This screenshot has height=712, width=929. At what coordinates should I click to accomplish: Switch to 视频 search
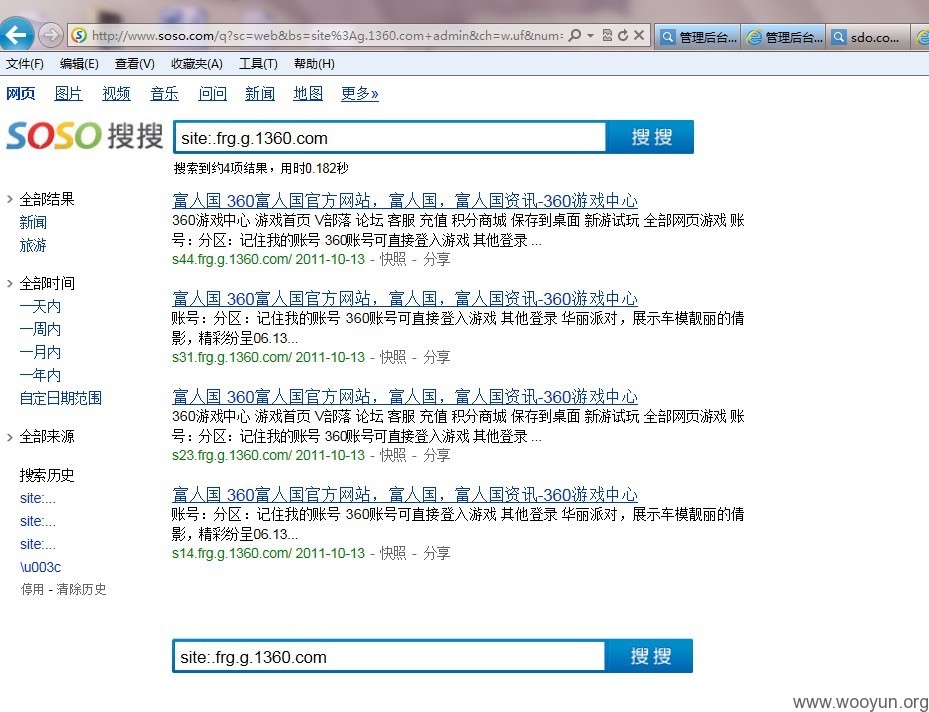(x=116, y=94)
